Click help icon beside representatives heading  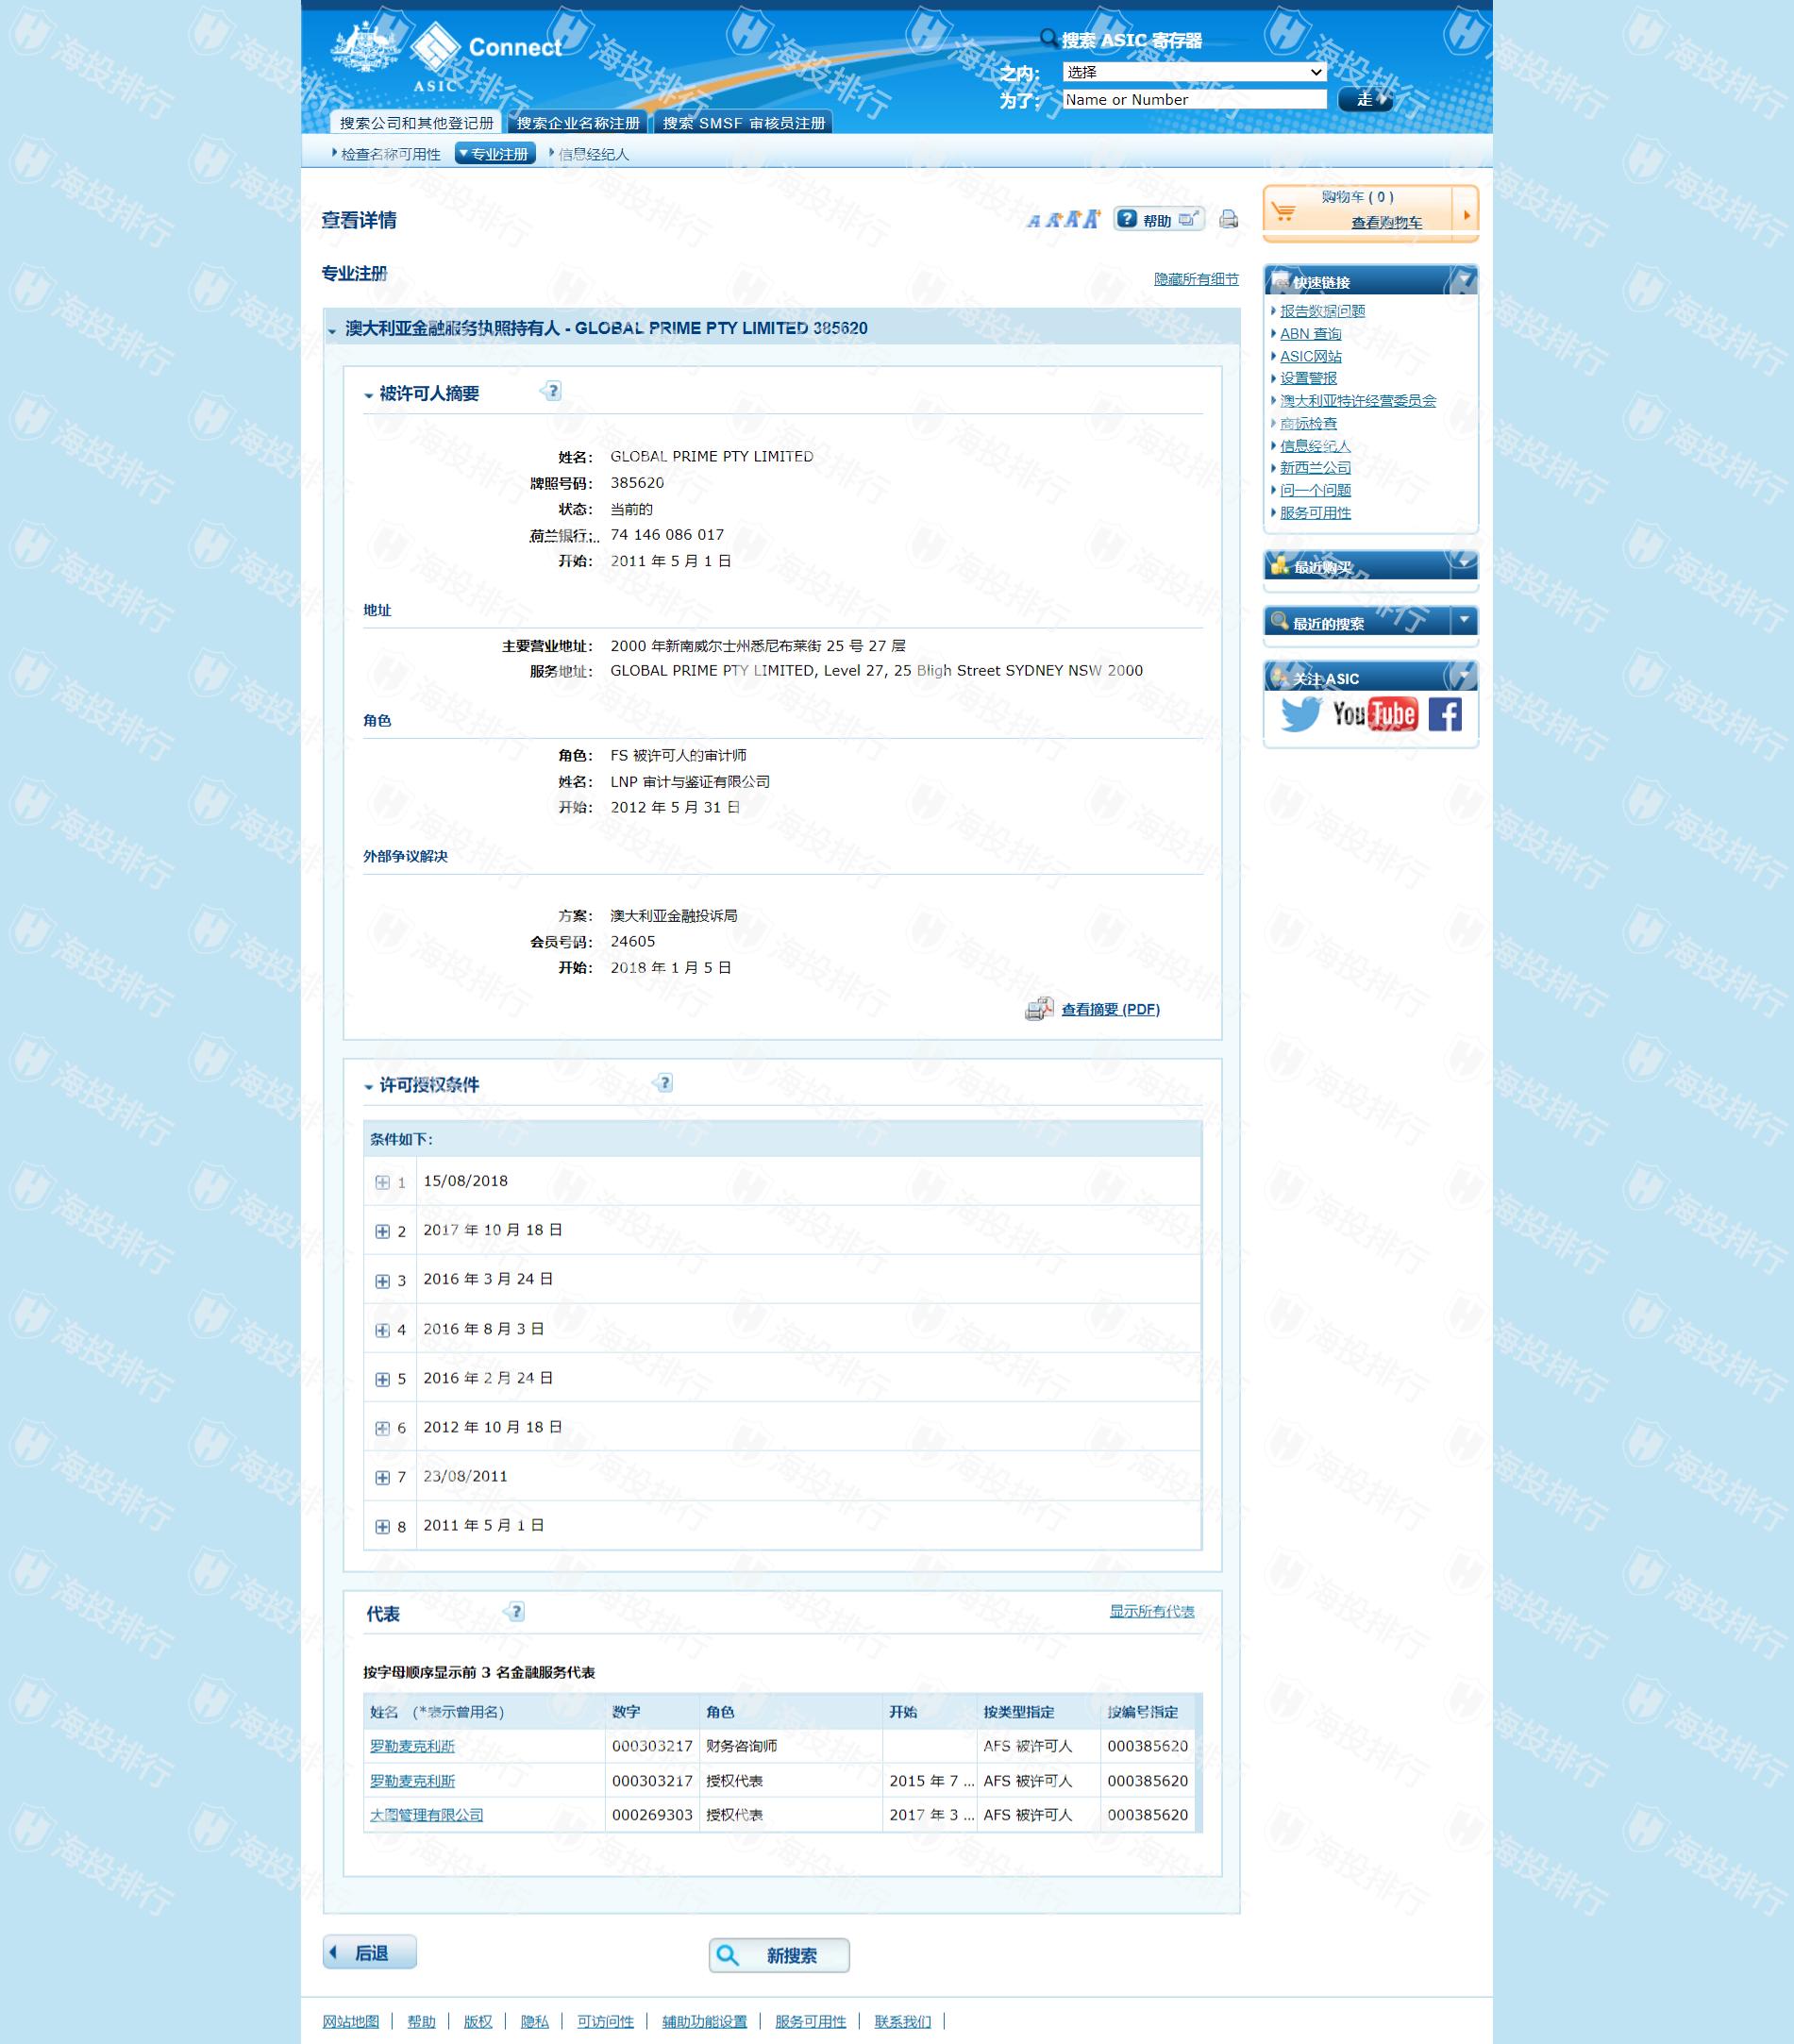(515, 1611)
